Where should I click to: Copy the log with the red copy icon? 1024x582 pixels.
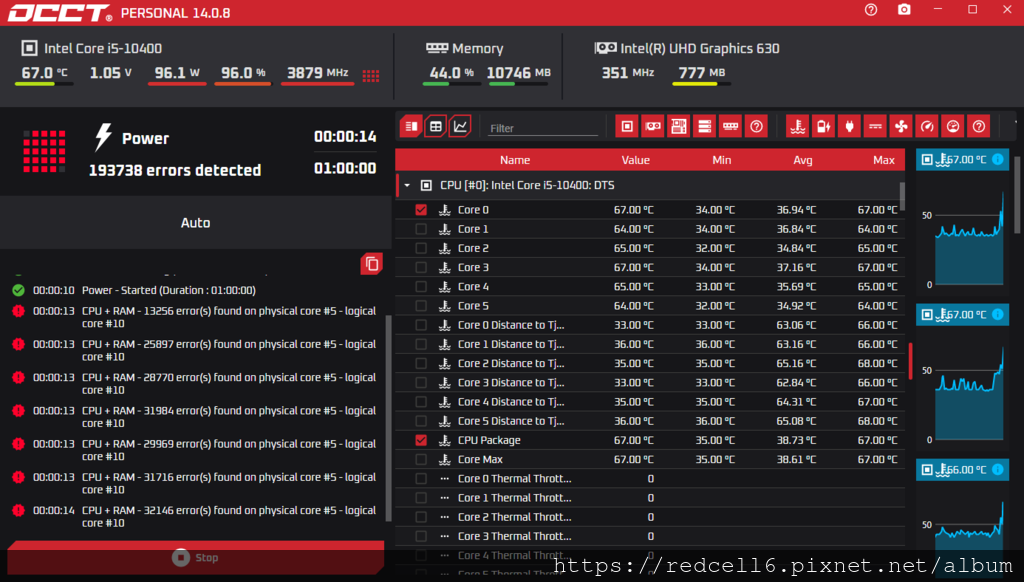tap(372, 264)
